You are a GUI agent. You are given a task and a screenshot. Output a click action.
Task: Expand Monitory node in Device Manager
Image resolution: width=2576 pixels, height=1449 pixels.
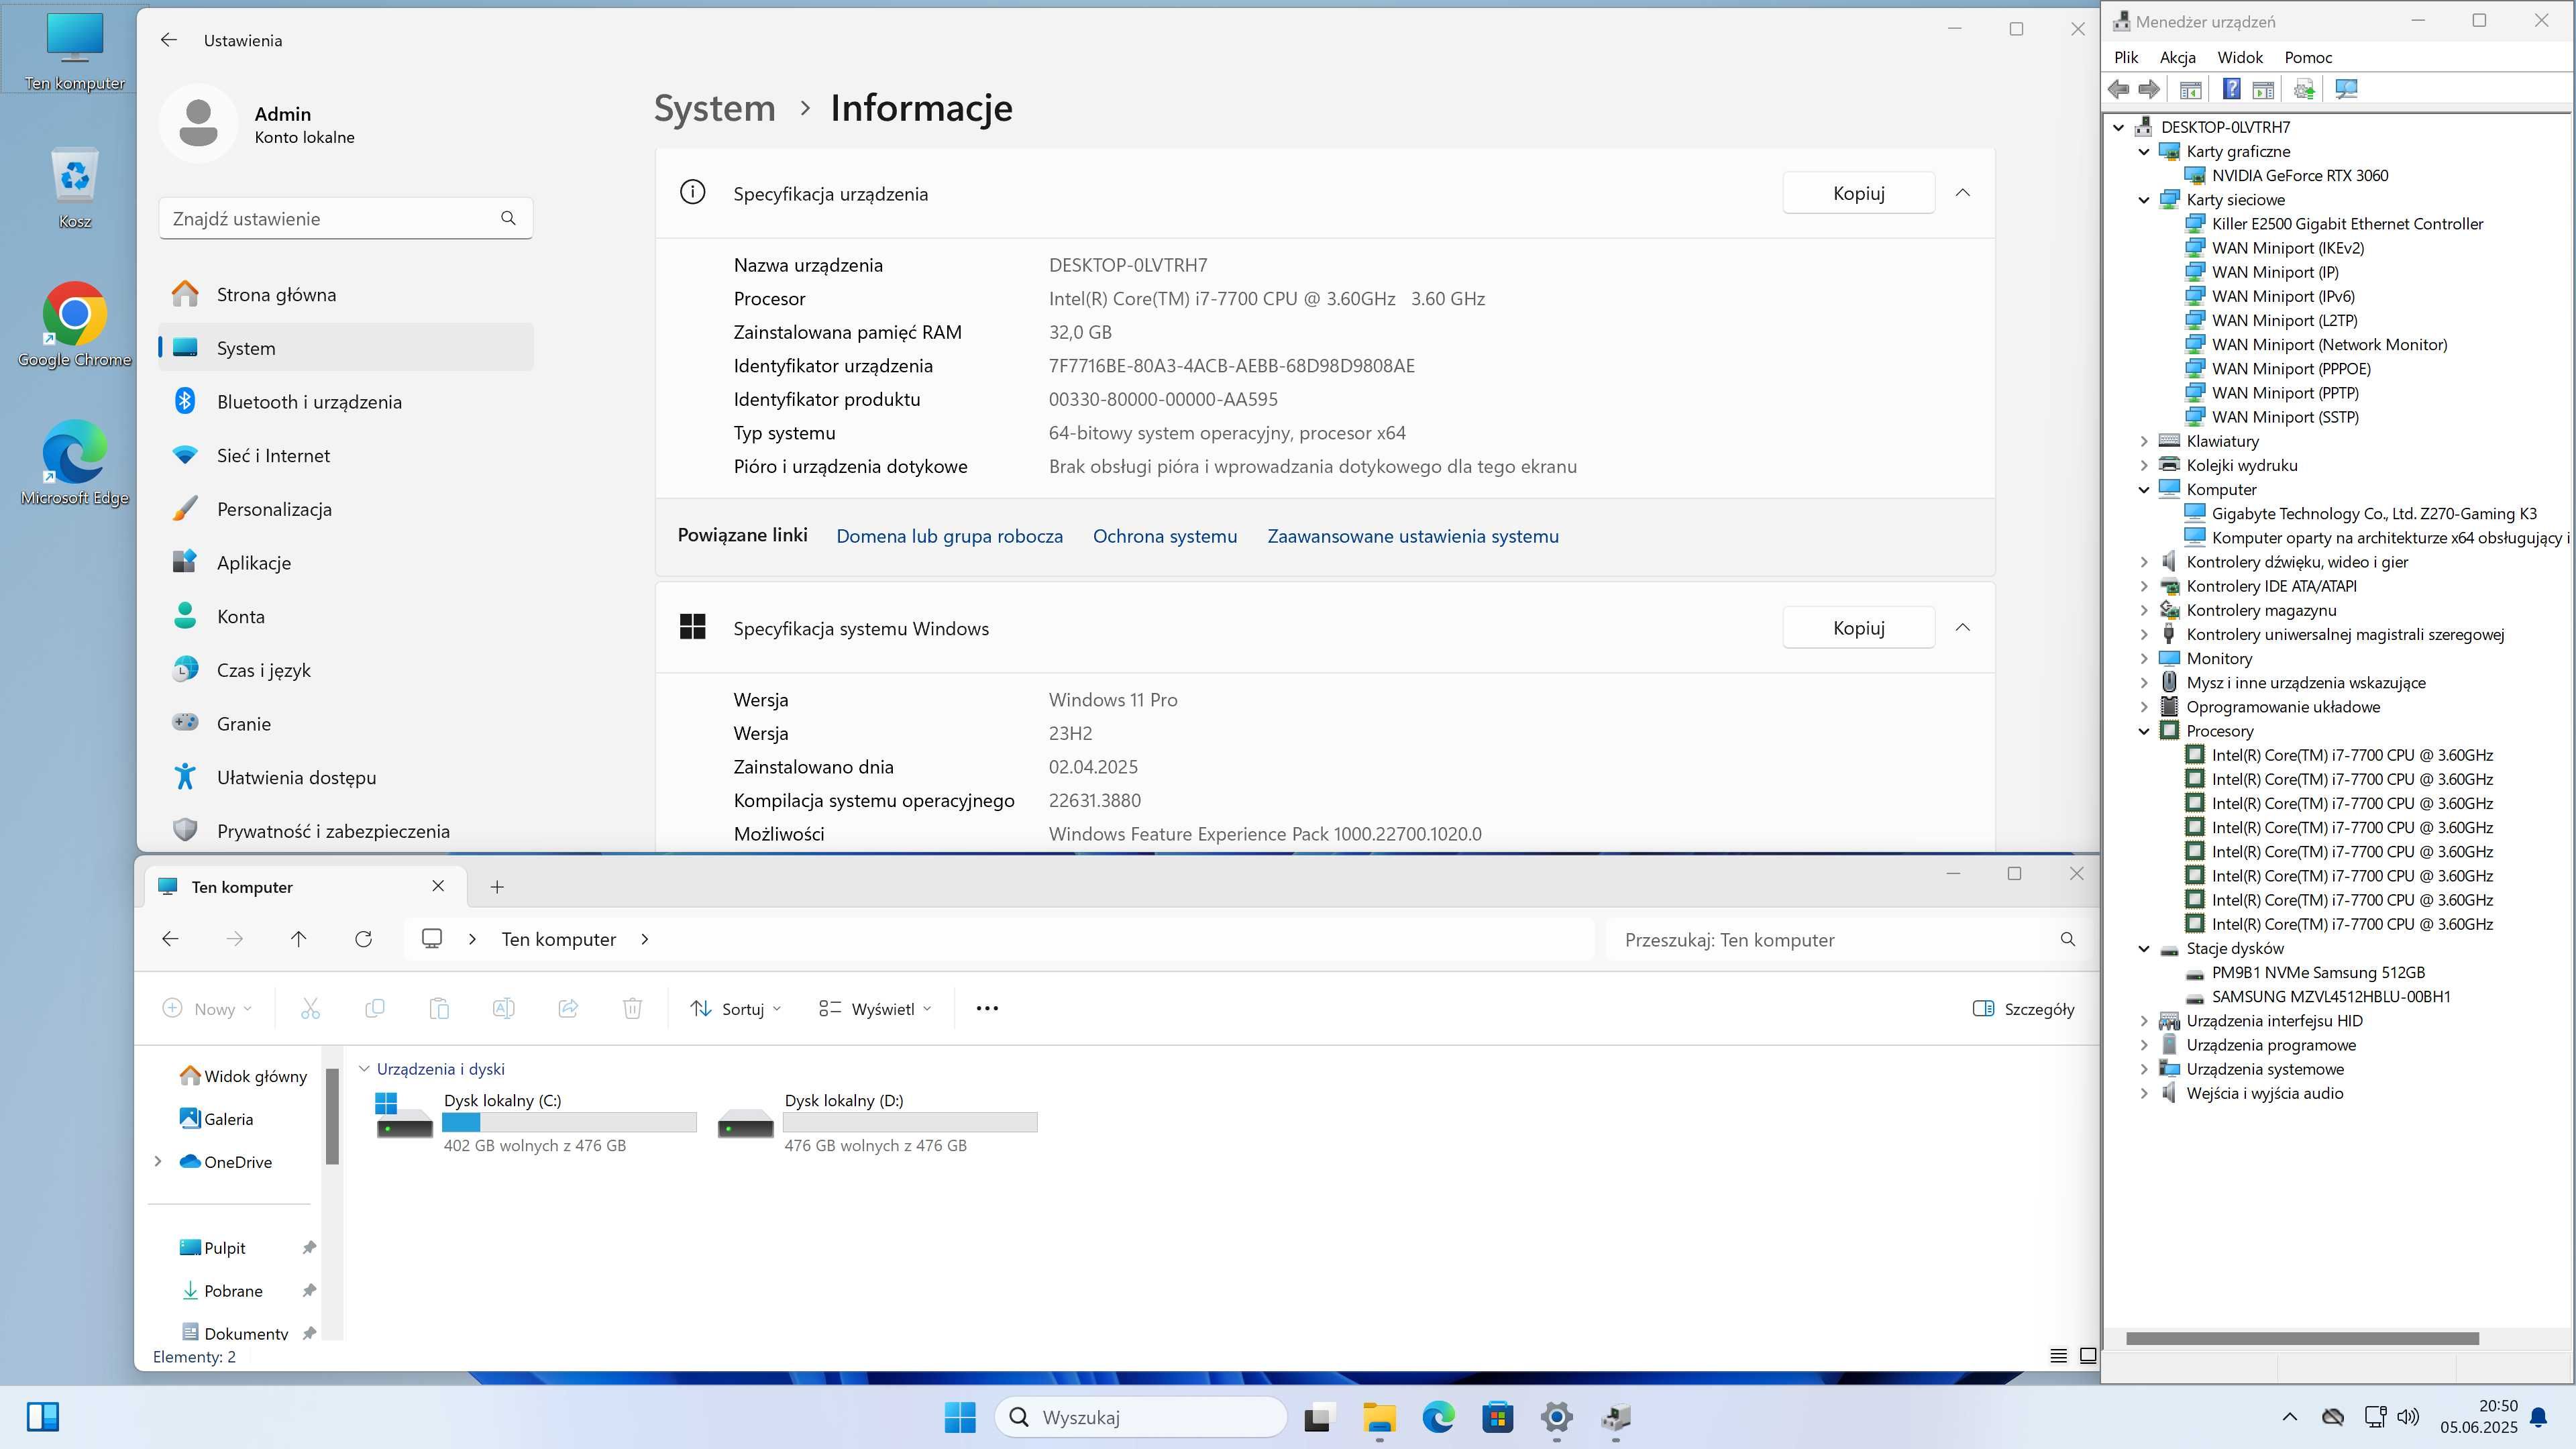[x=2144, y=659]
